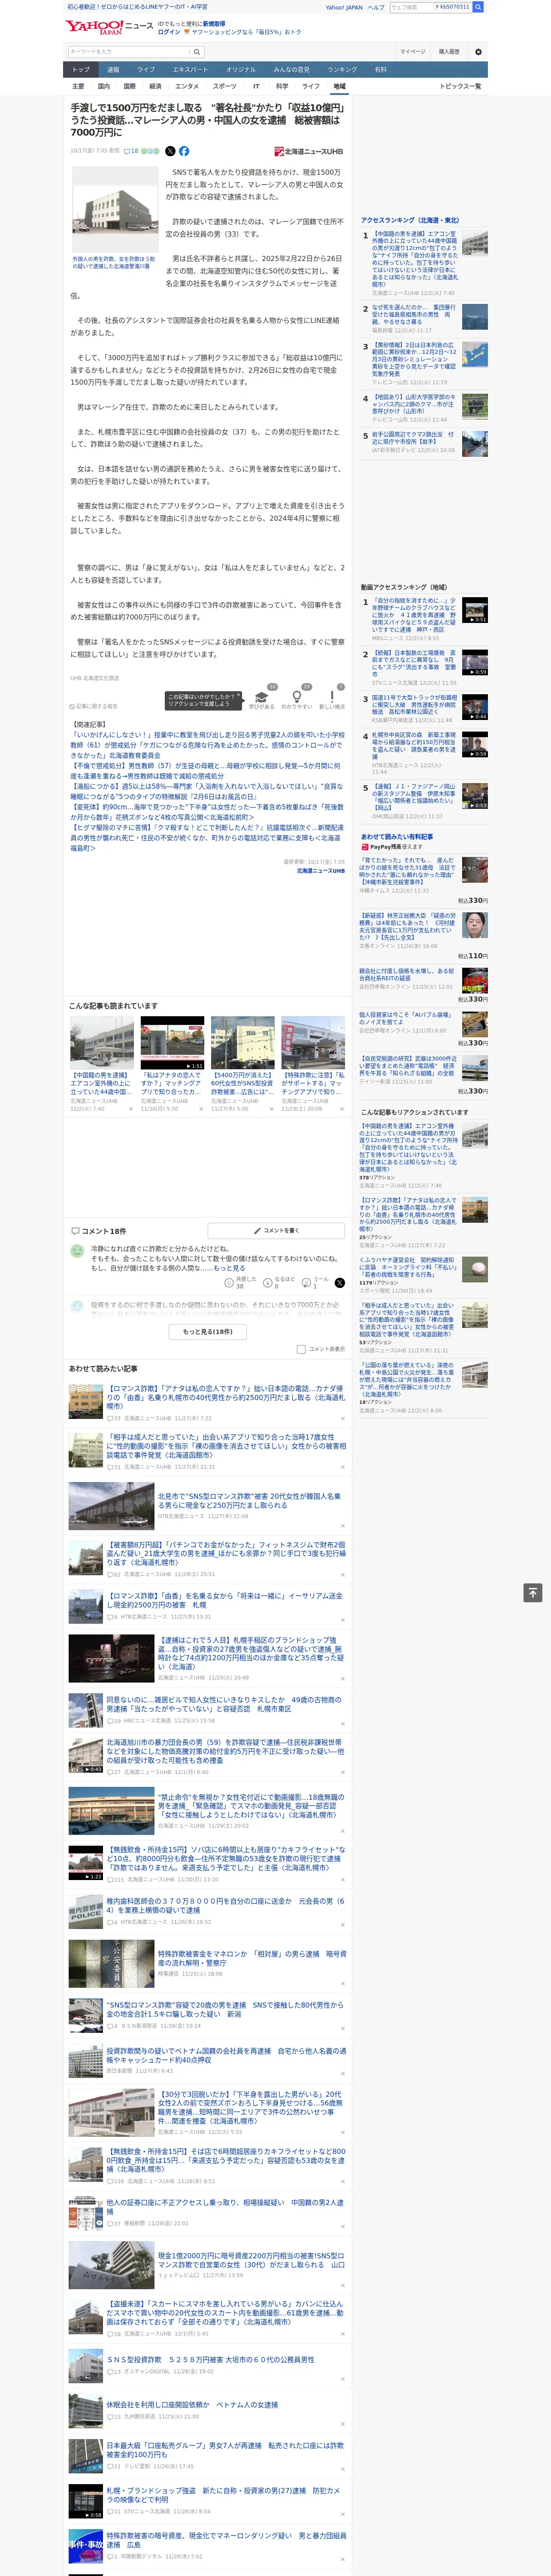Click the うーん reaction on the comment
The image size is (551, 2576).
[x=315, y=1282]
